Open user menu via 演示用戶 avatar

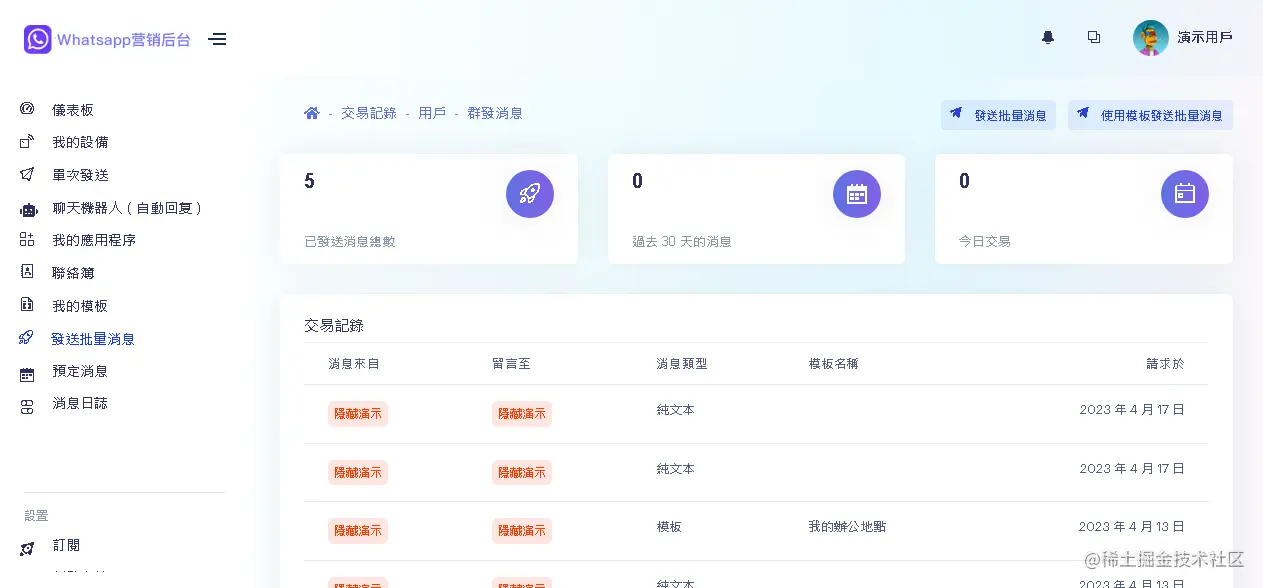1151,38
